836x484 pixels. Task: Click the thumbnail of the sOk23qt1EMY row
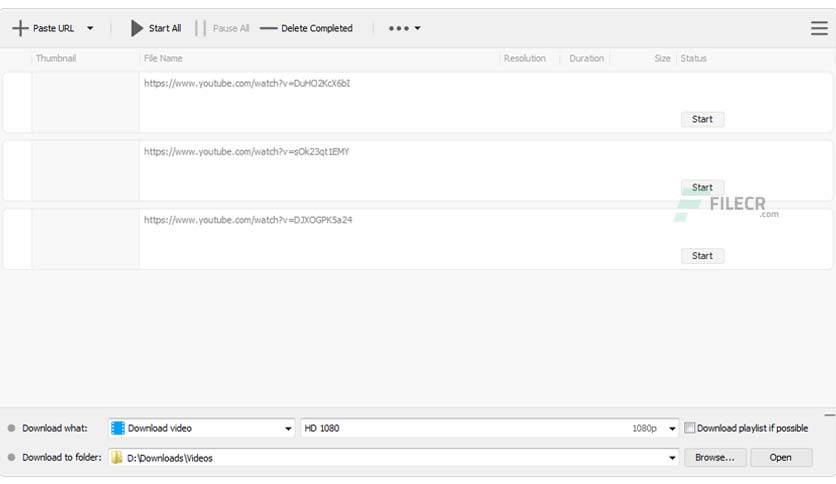(85, 171)
